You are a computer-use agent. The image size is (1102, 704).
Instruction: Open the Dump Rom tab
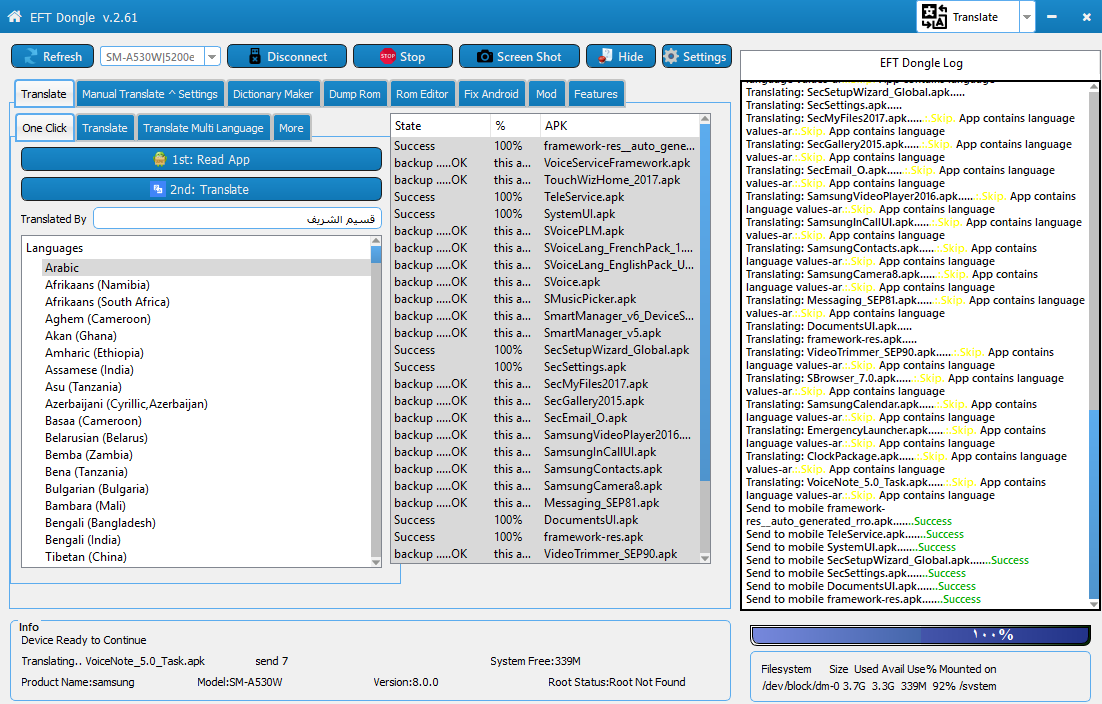click(354, 93)
